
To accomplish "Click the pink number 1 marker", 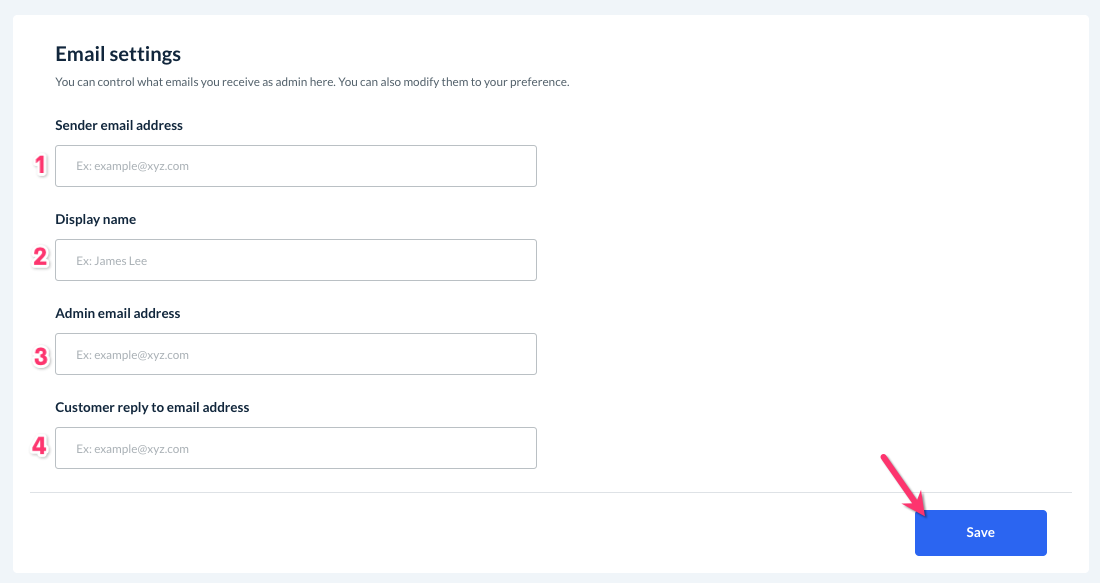I will [x=41, y=165].
